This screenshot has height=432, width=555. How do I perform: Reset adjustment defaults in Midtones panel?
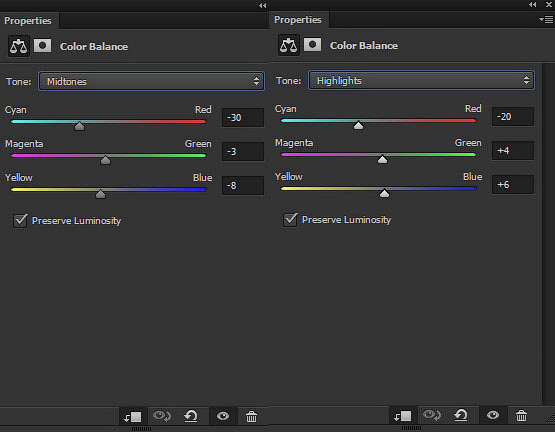(x=191, y=416)
